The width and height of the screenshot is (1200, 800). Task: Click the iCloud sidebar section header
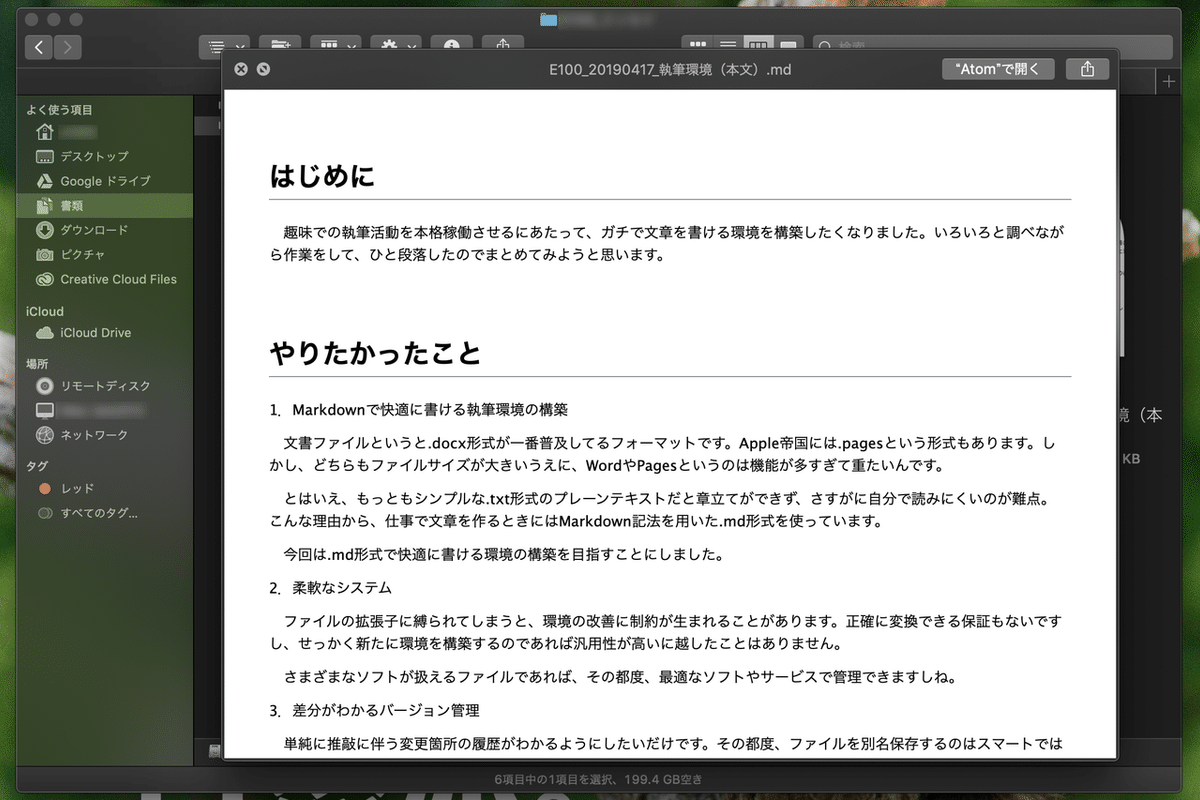44,311
